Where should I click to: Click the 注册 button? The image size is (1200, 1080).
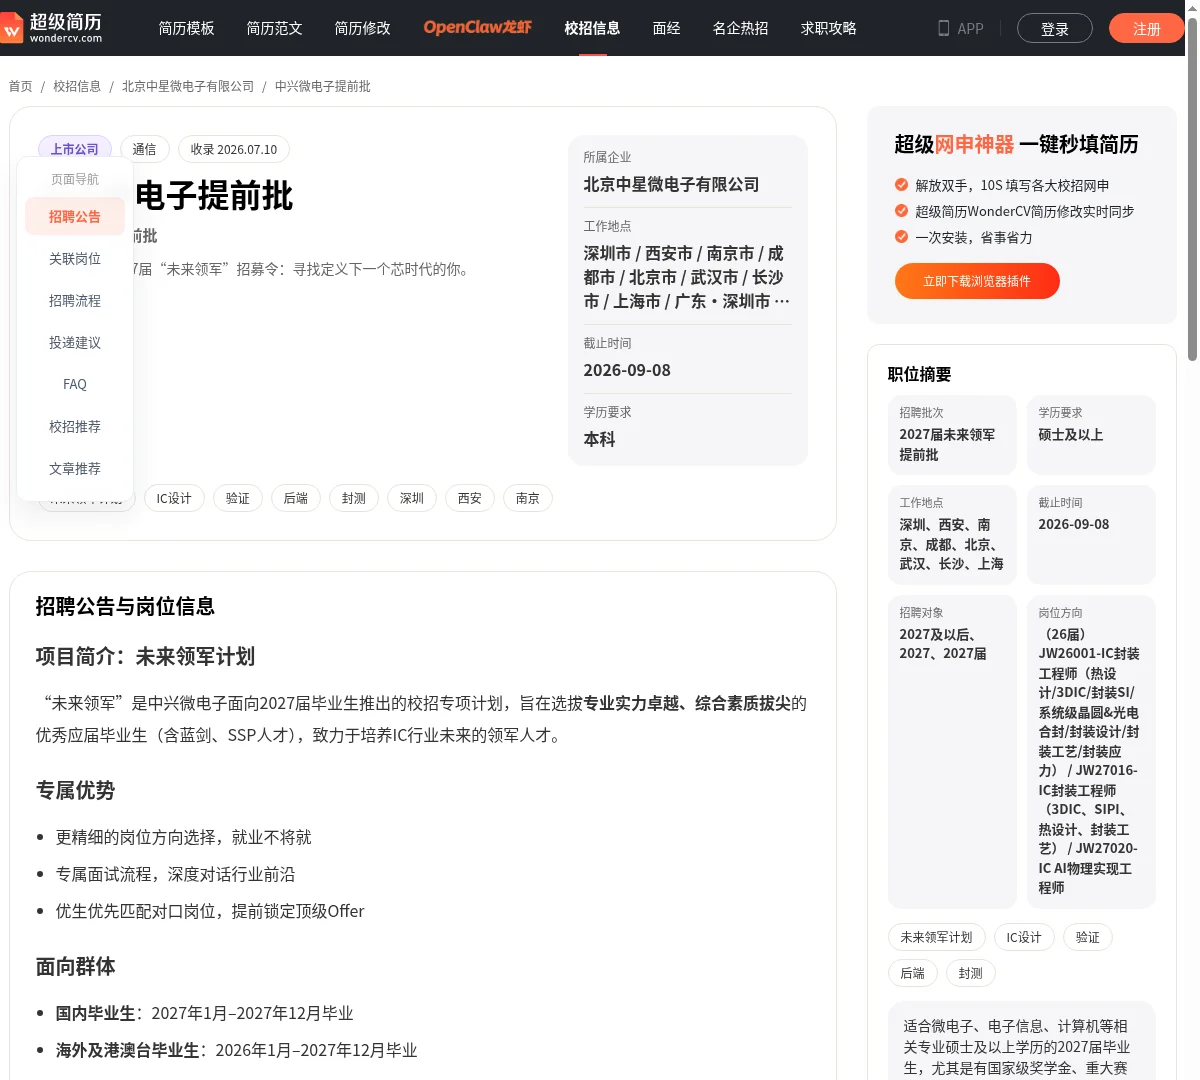click(1146, 28)
